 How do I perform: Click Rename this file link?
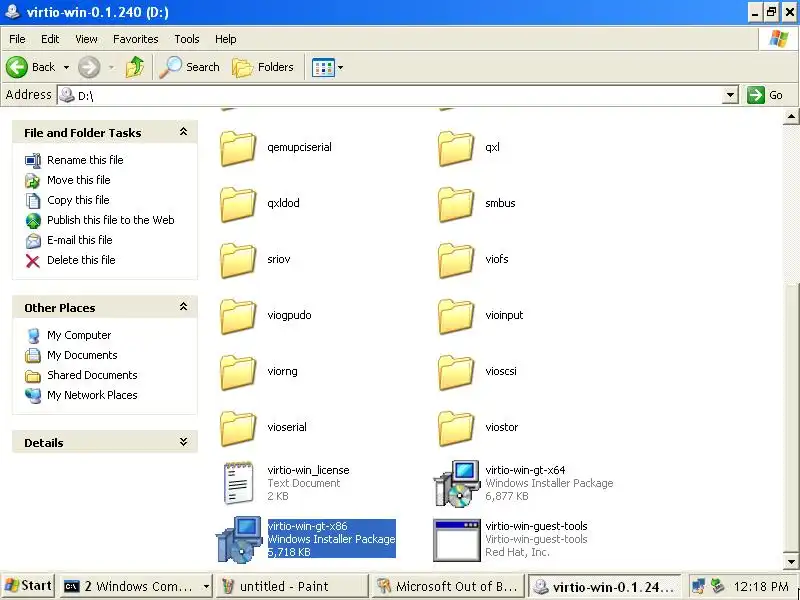85,160
